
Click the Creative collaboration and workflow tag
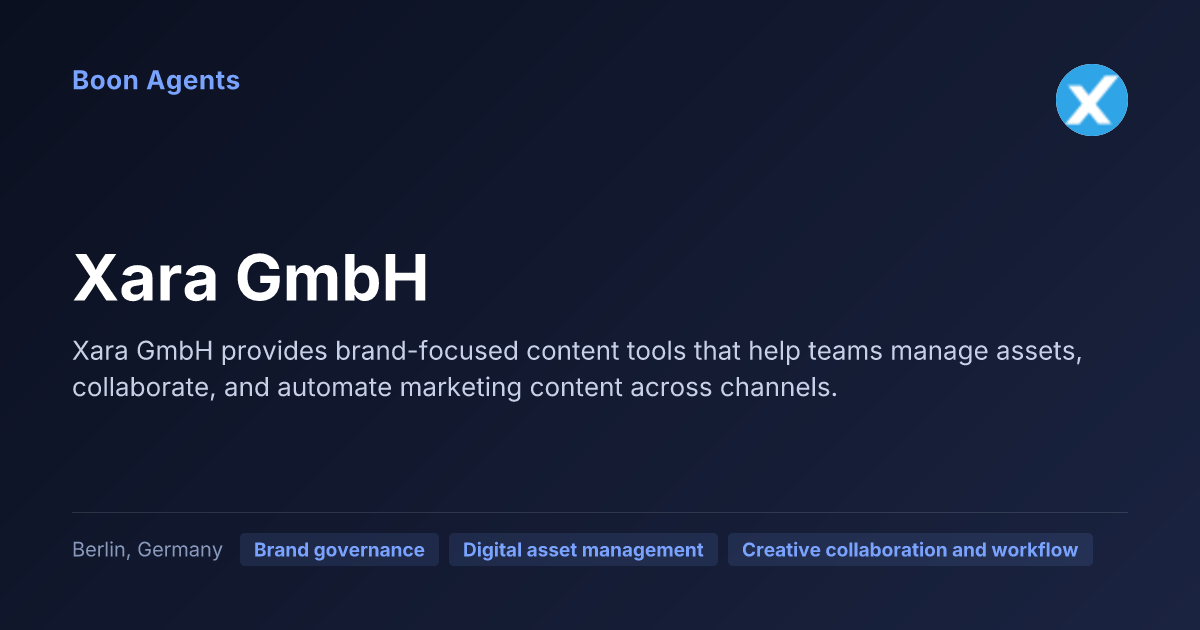(910, 550)
